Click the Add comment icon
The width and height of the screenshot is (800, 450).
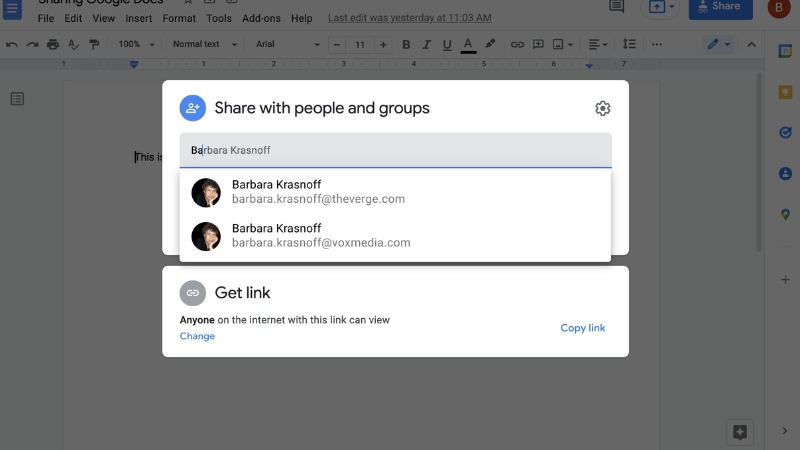point(538,44)
